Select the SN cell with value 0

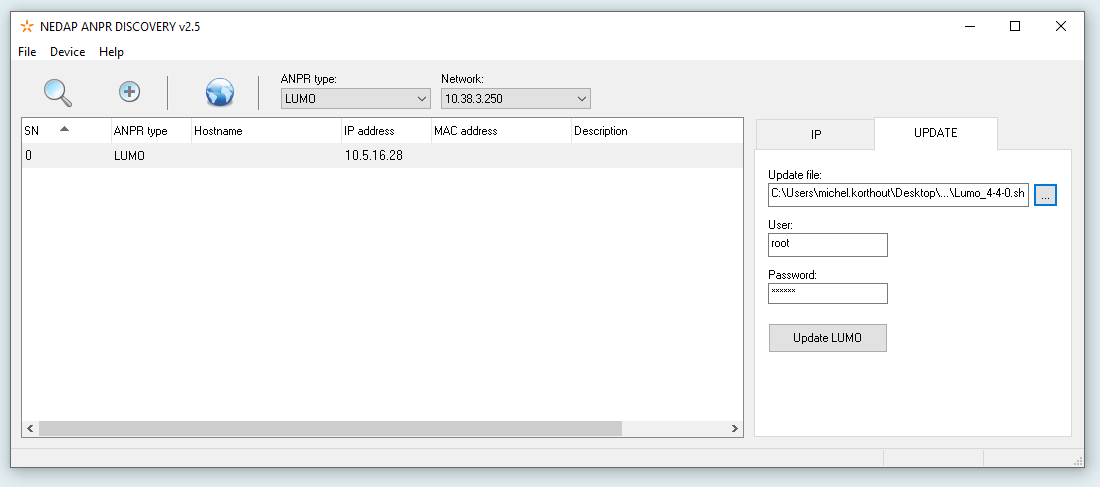point(28,156)
